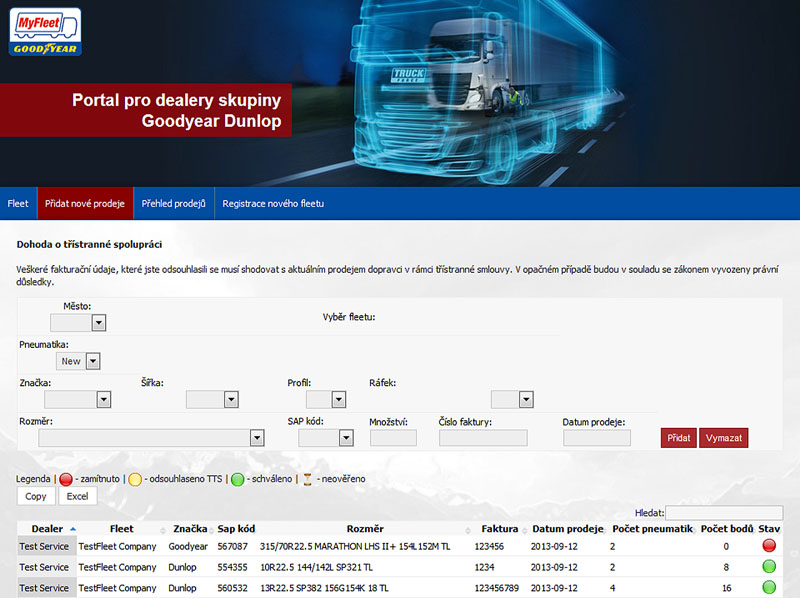
Task: Go to the Fleet menu tab
Action: [x=18, y=204]
